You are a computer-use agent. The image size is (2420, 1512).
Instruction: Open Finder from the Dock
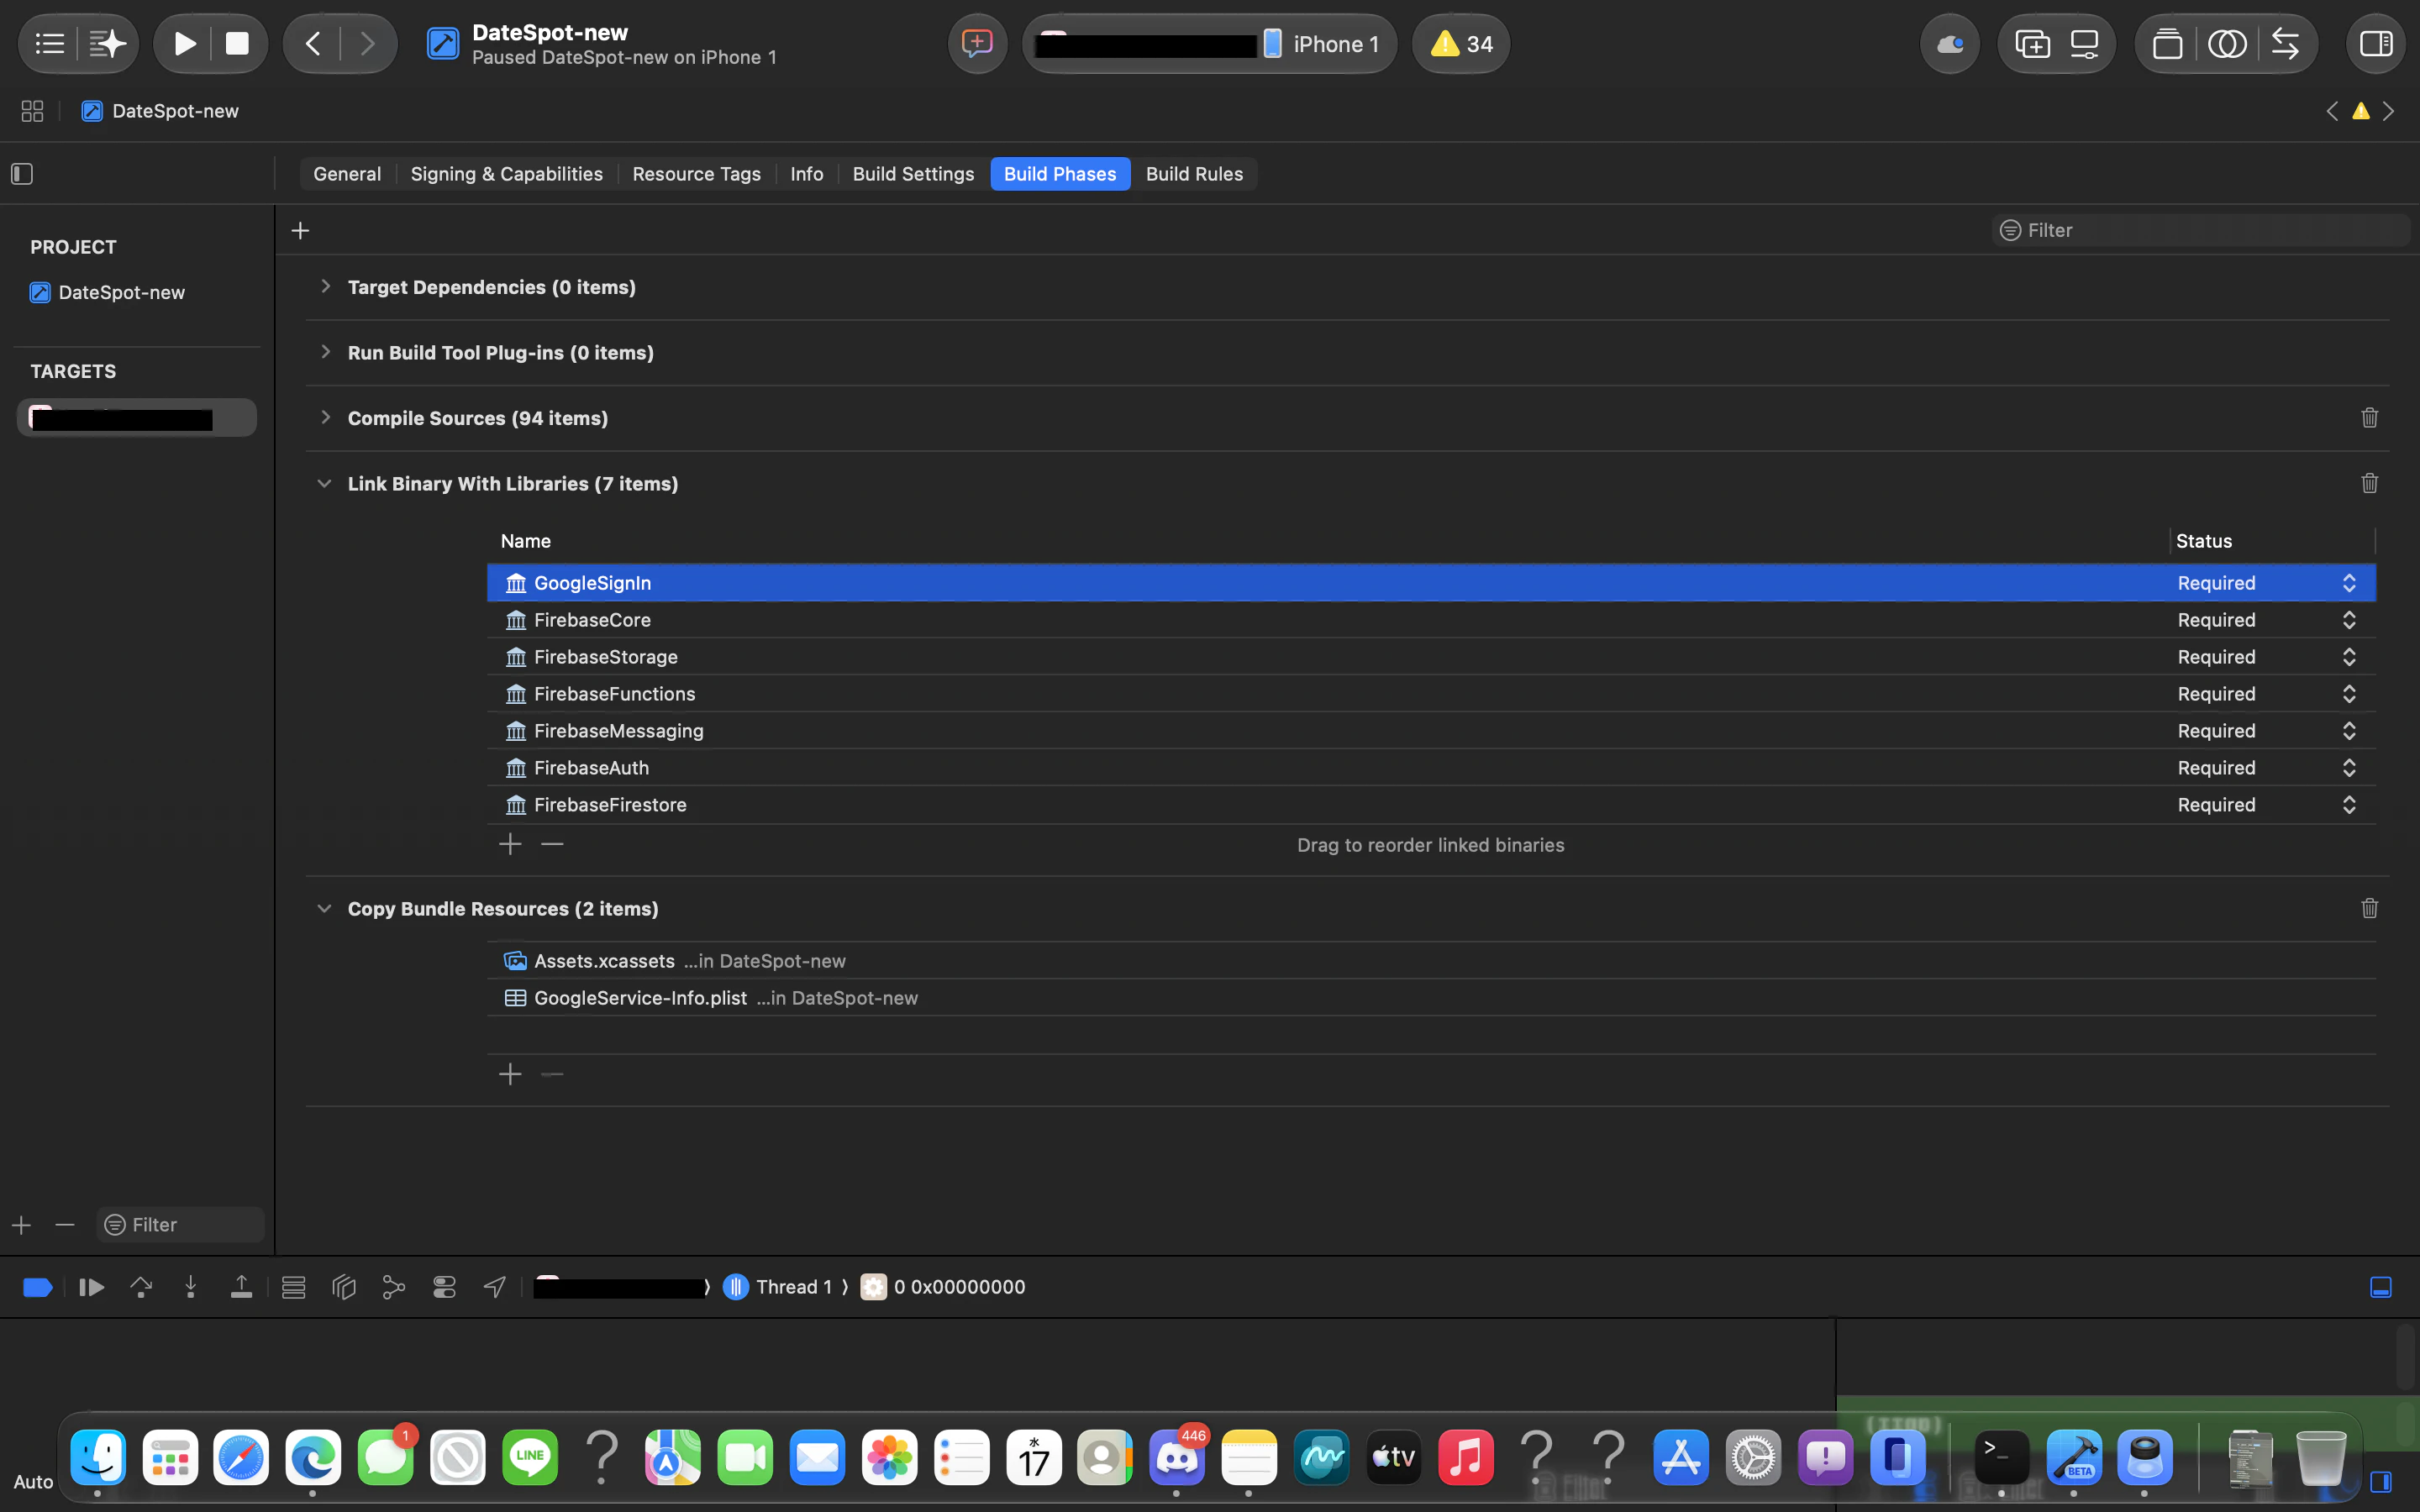coord(98,1458)
